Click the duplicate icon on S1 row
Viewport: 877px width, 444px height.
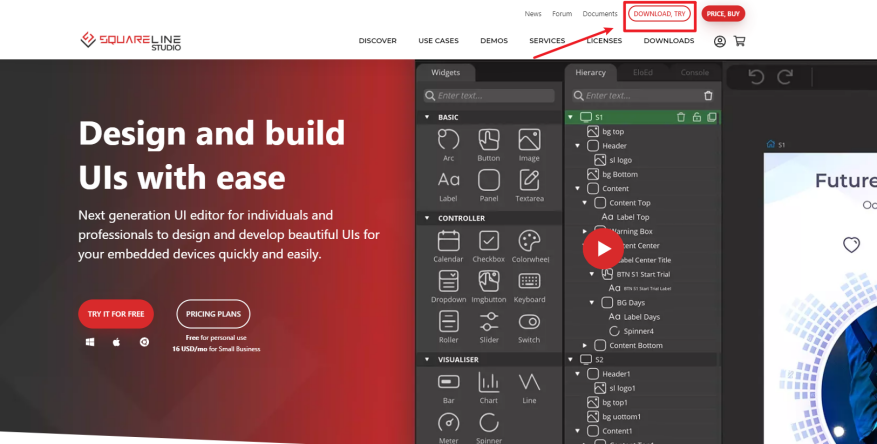(711, 117)
